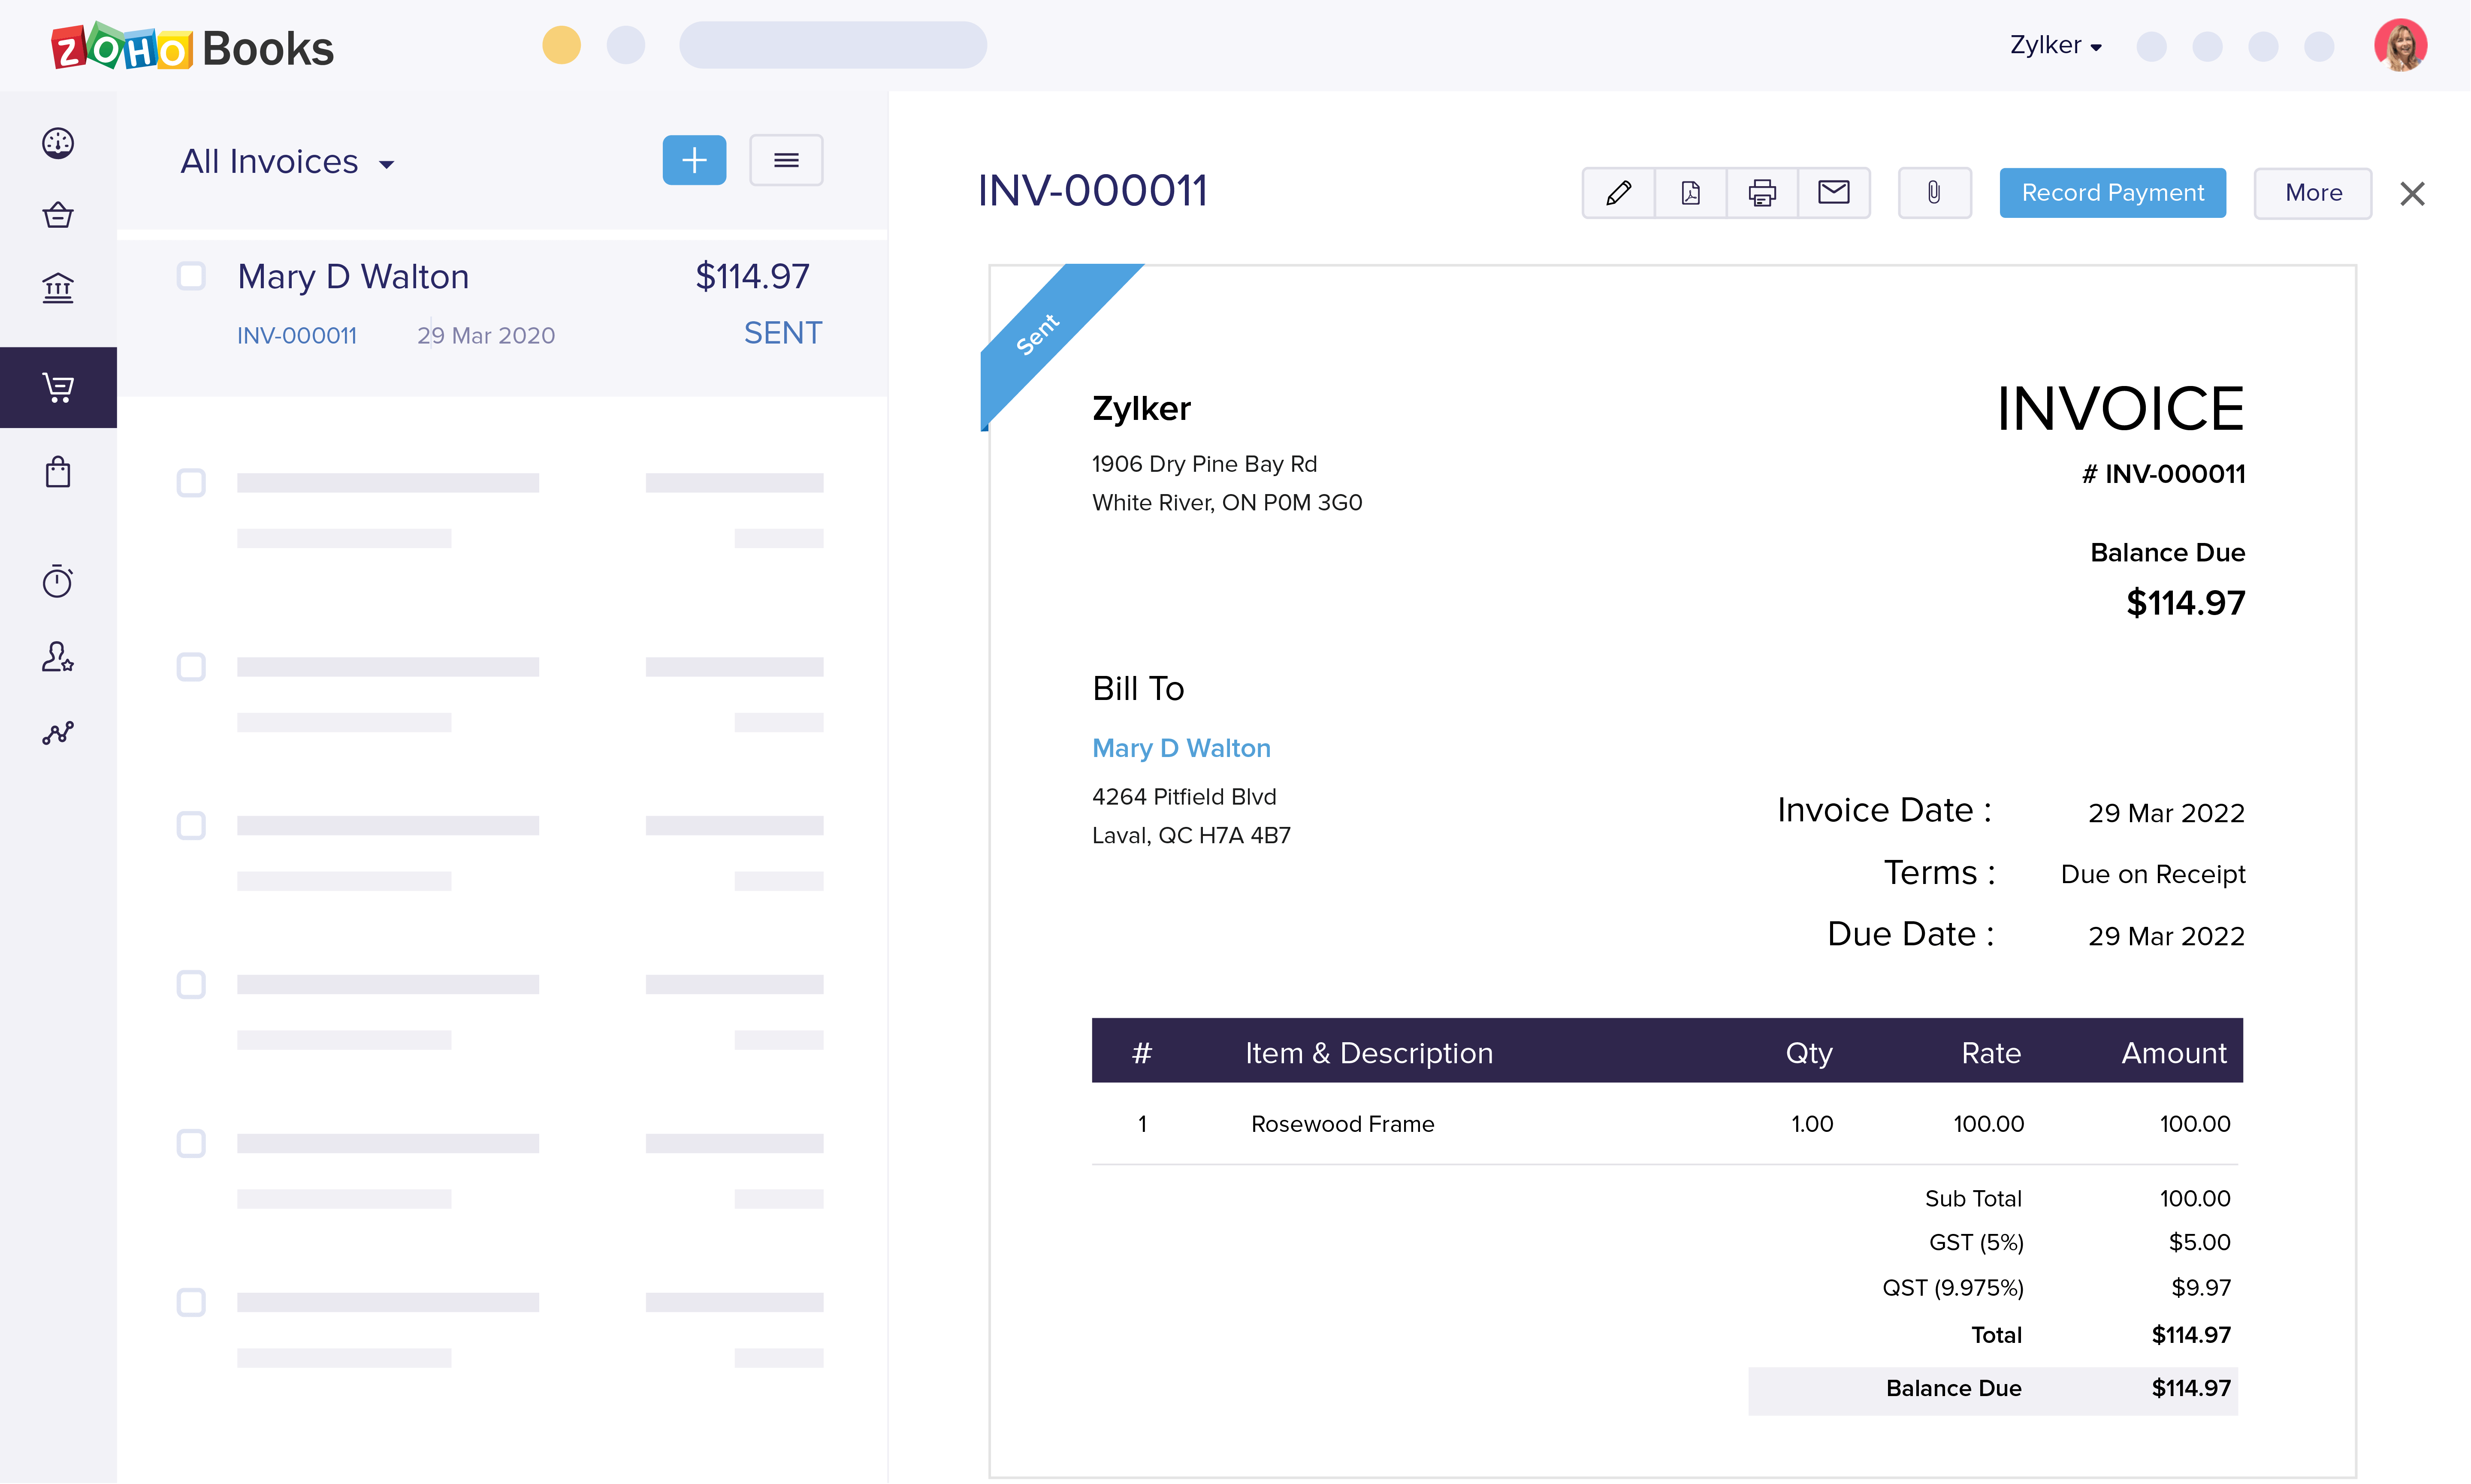Click the $114.97 amount in invoice list
Viewport: 2471px width, 1484px height.
coord(752,276)
